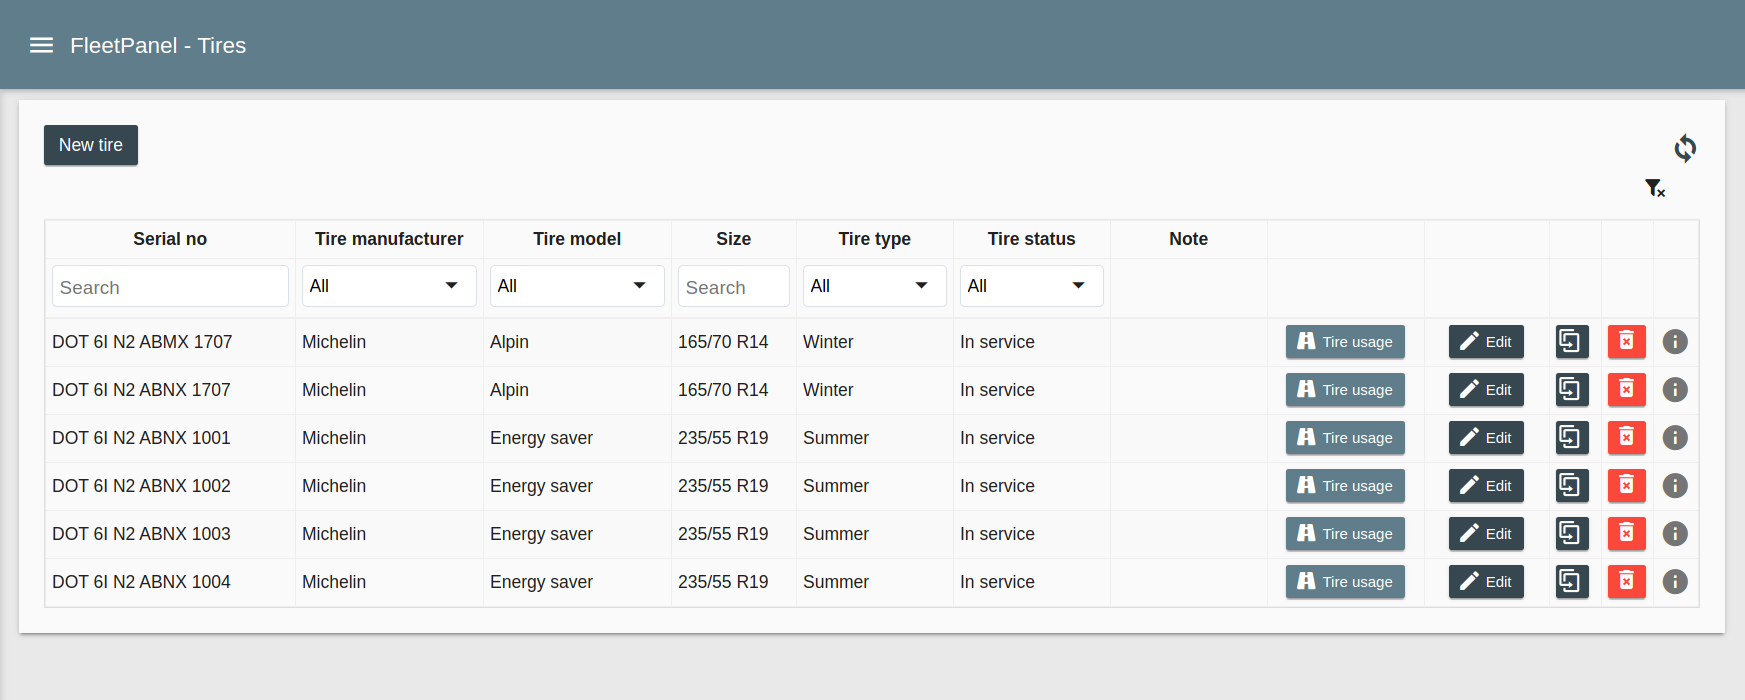Viewport: 1745px width, 700px height.
Task: Click the refresh table icon
Action: (x=1685, y=148)
